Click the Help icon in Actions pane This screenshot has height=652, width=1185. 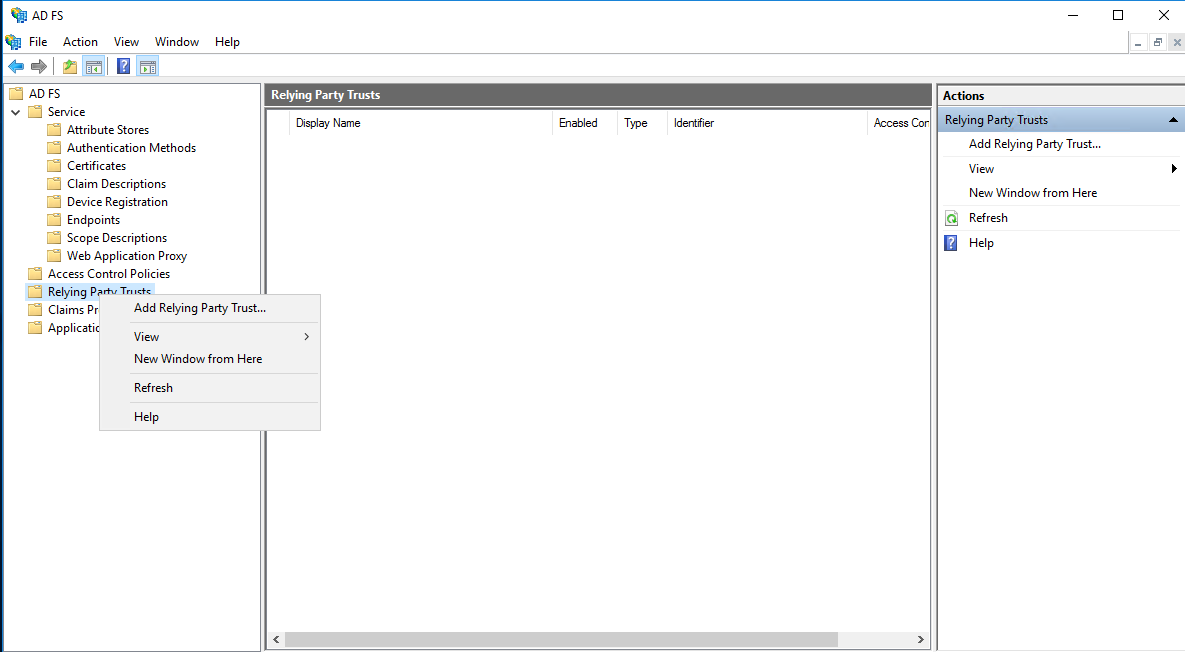pos(951,243)
